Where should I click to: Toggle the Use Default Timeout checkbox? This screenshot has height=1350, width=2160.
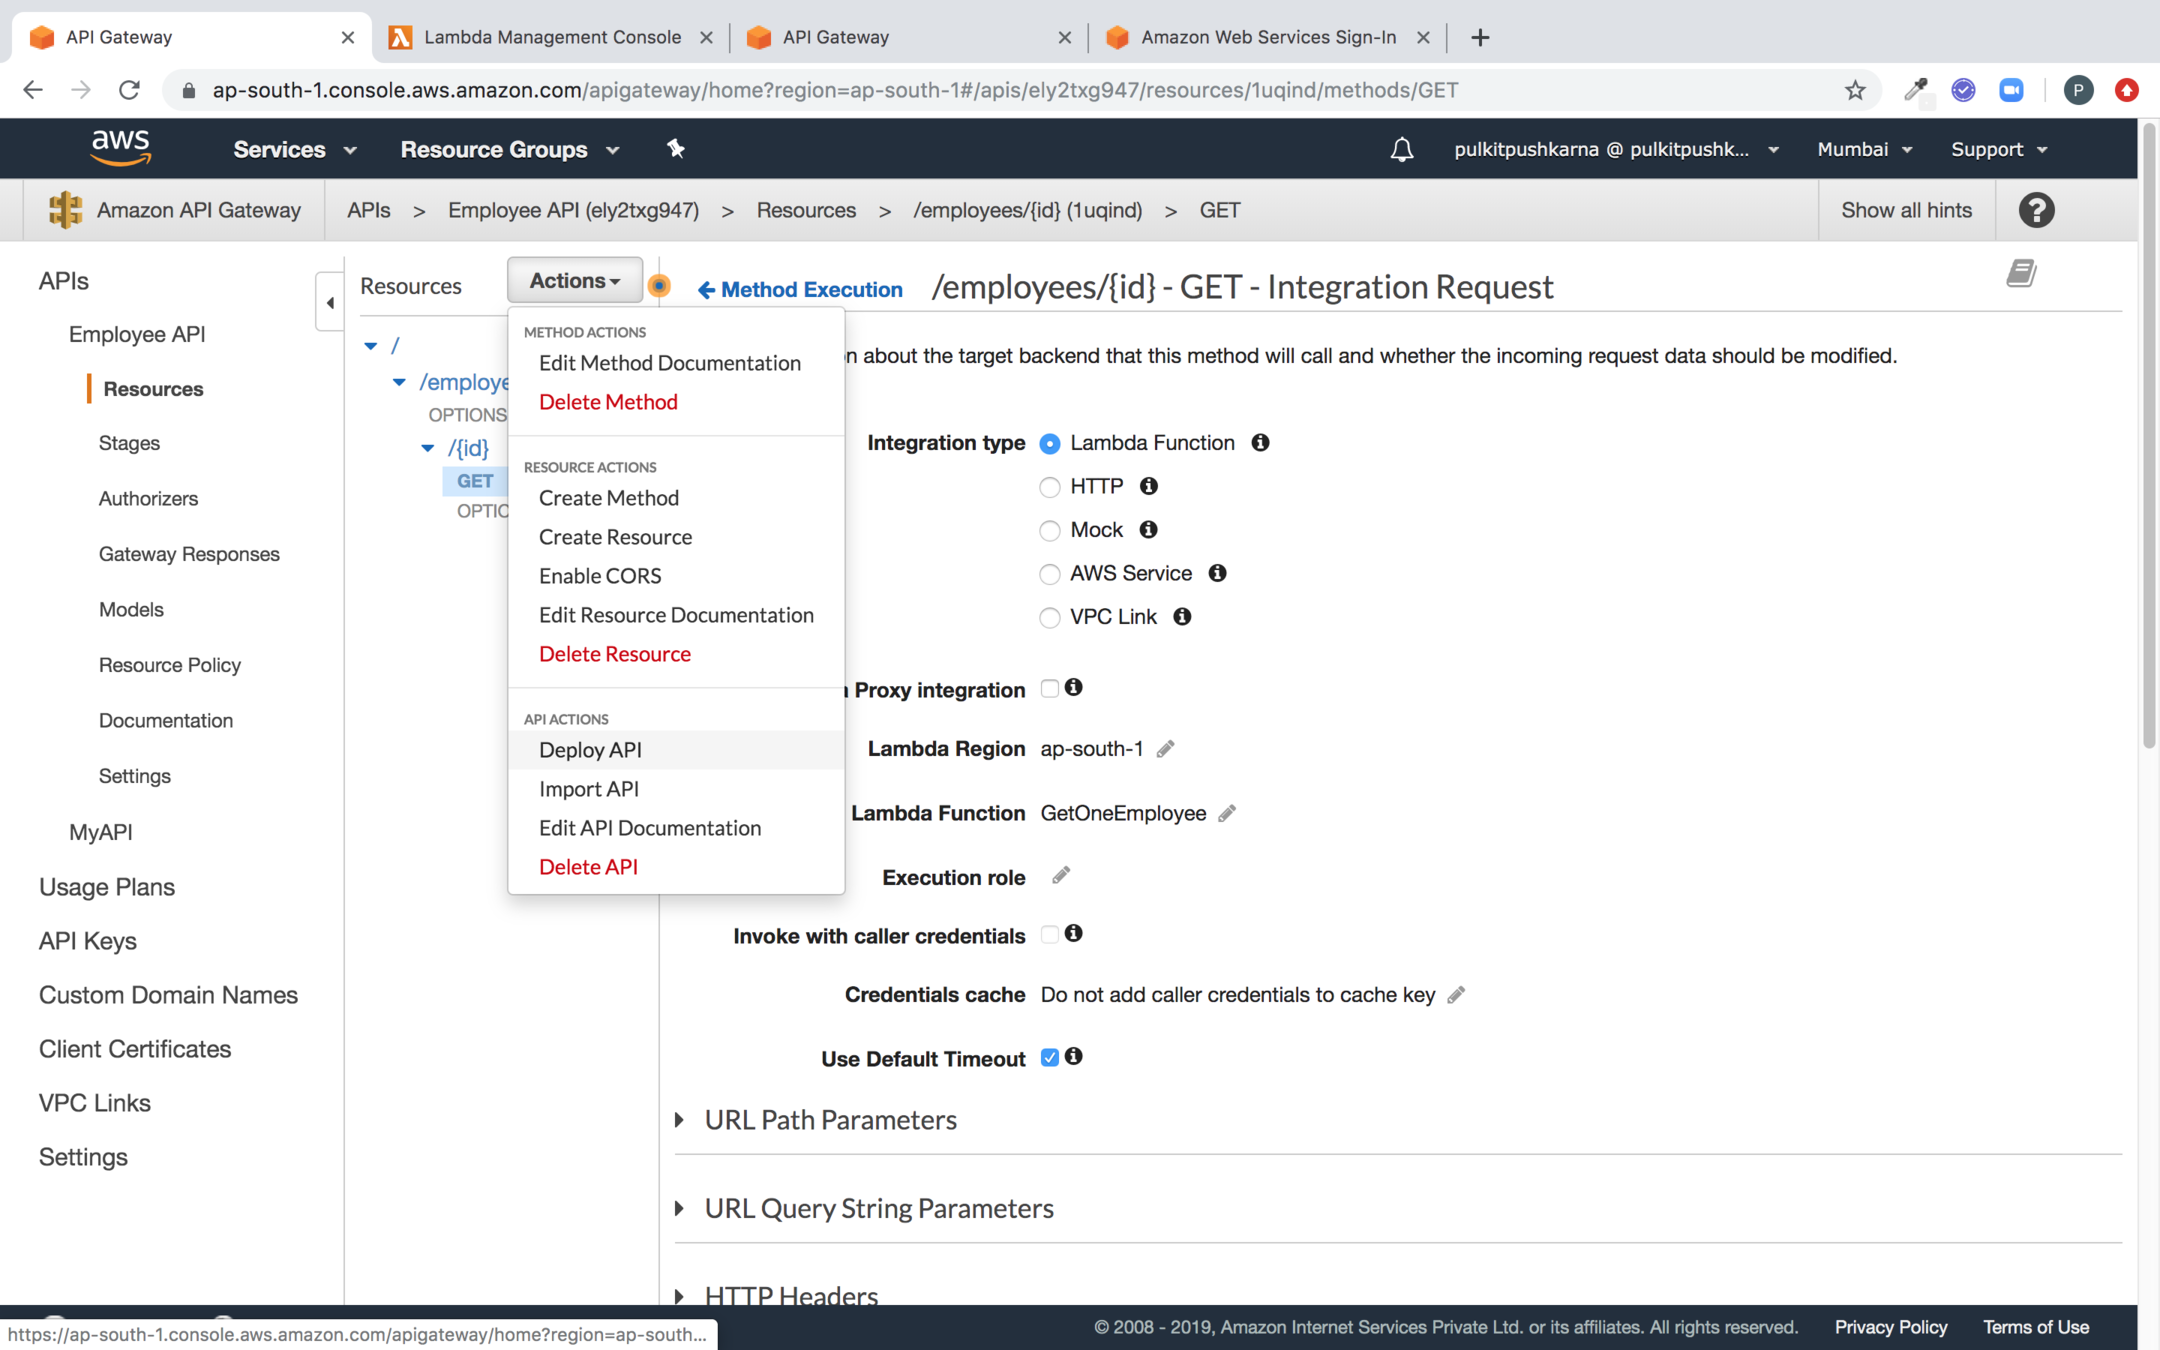(1049, 1057)
